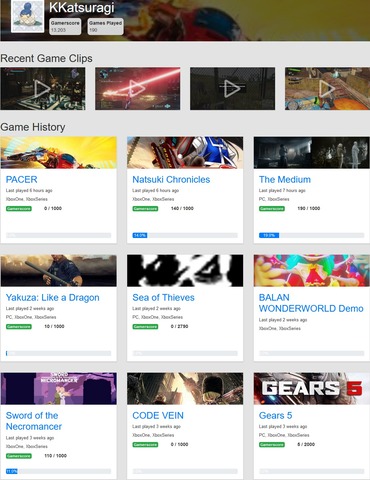This screenshot has height=480, width=370.
Task: Click Gamerscore badge on Yakuza card
Action: coord(19,327)
